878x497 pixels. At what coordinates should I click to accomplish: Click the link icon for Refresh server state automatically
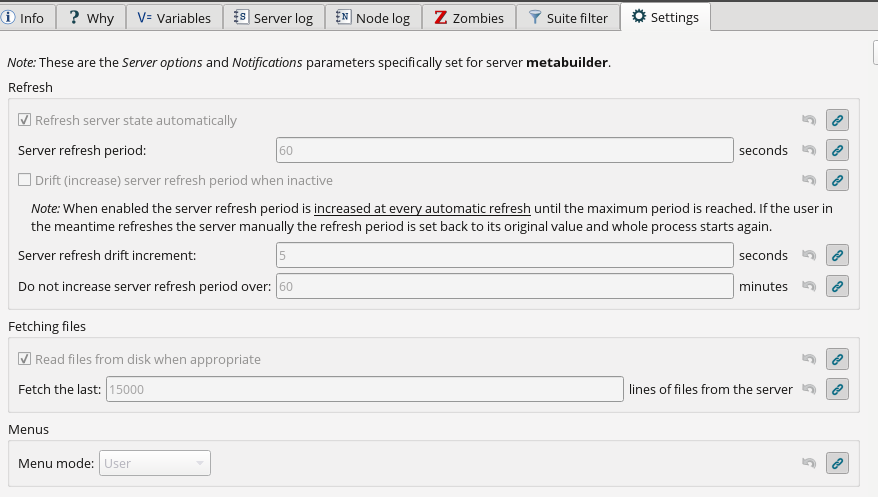(x=838, y=121)
